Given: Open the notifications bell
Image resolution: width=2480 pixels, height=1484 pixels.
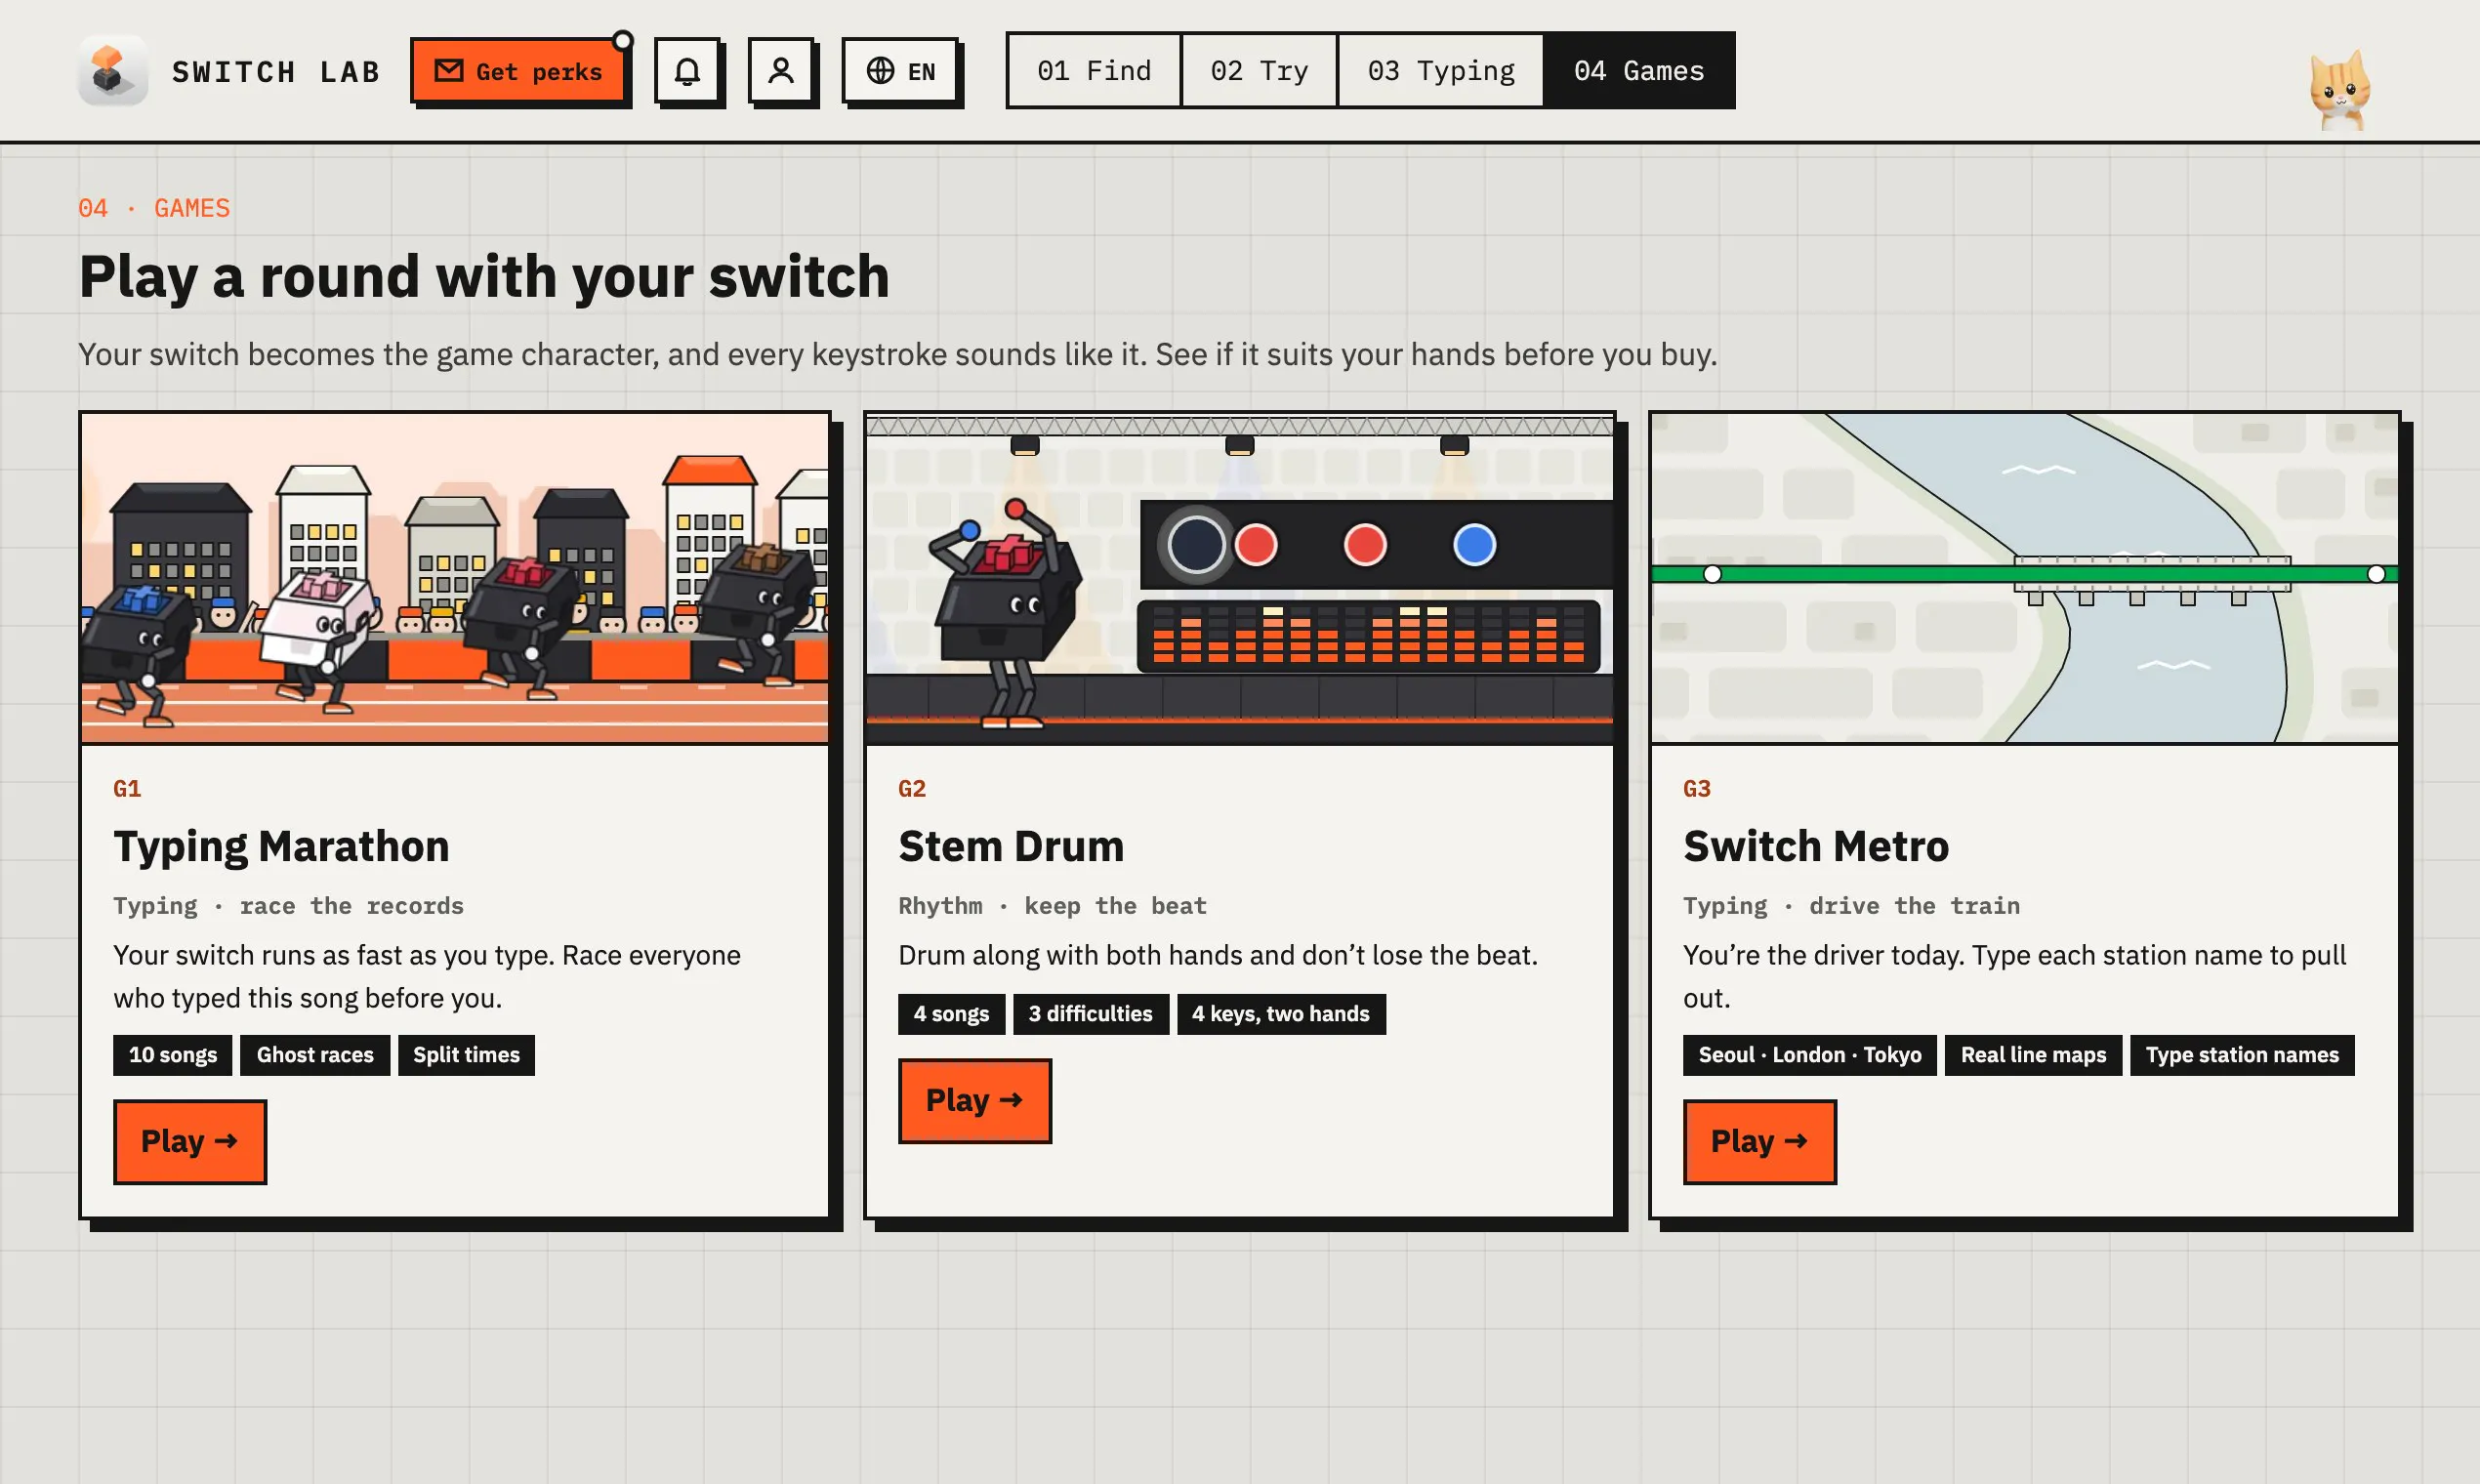Looking at the screenshot, I should click(687, 71).
